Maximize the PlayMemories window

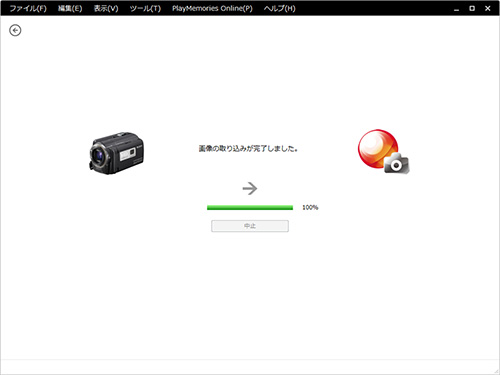(472, 8)
